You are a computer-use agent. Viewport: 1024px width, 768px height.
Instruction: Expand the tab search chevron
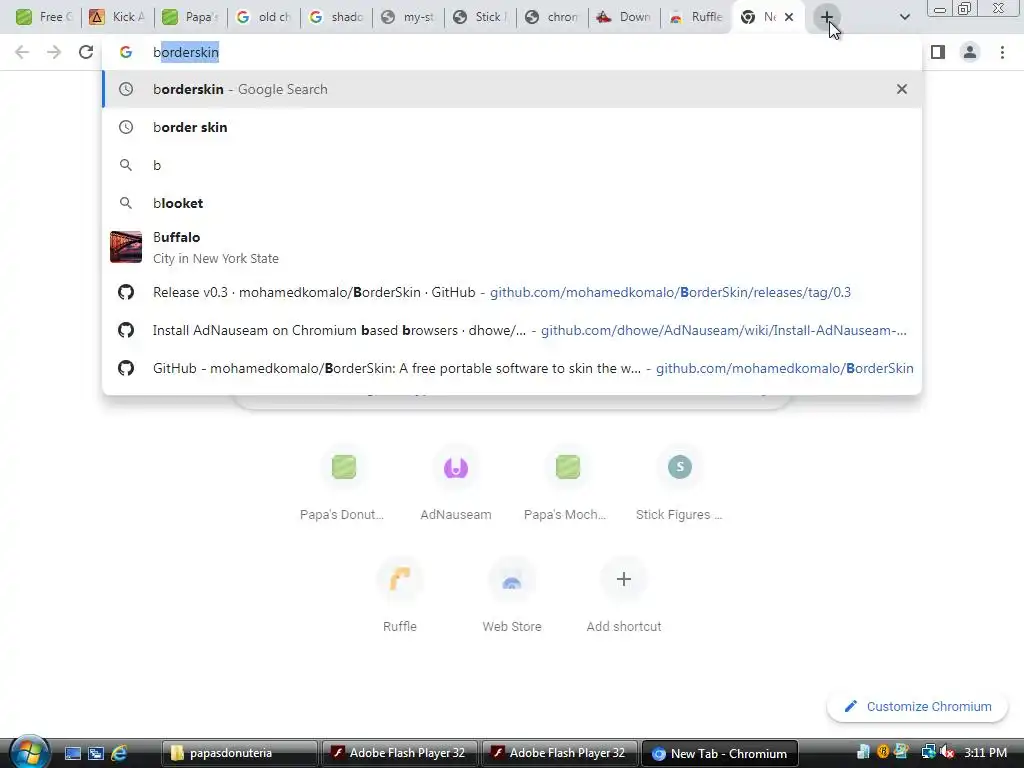[x=904, y=17]
